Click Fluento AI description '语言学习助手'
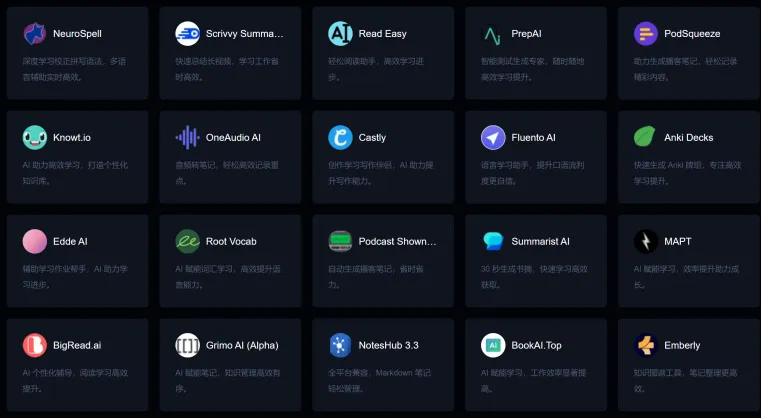The width and height of the screenshot is (761, 418). [507, 166]
